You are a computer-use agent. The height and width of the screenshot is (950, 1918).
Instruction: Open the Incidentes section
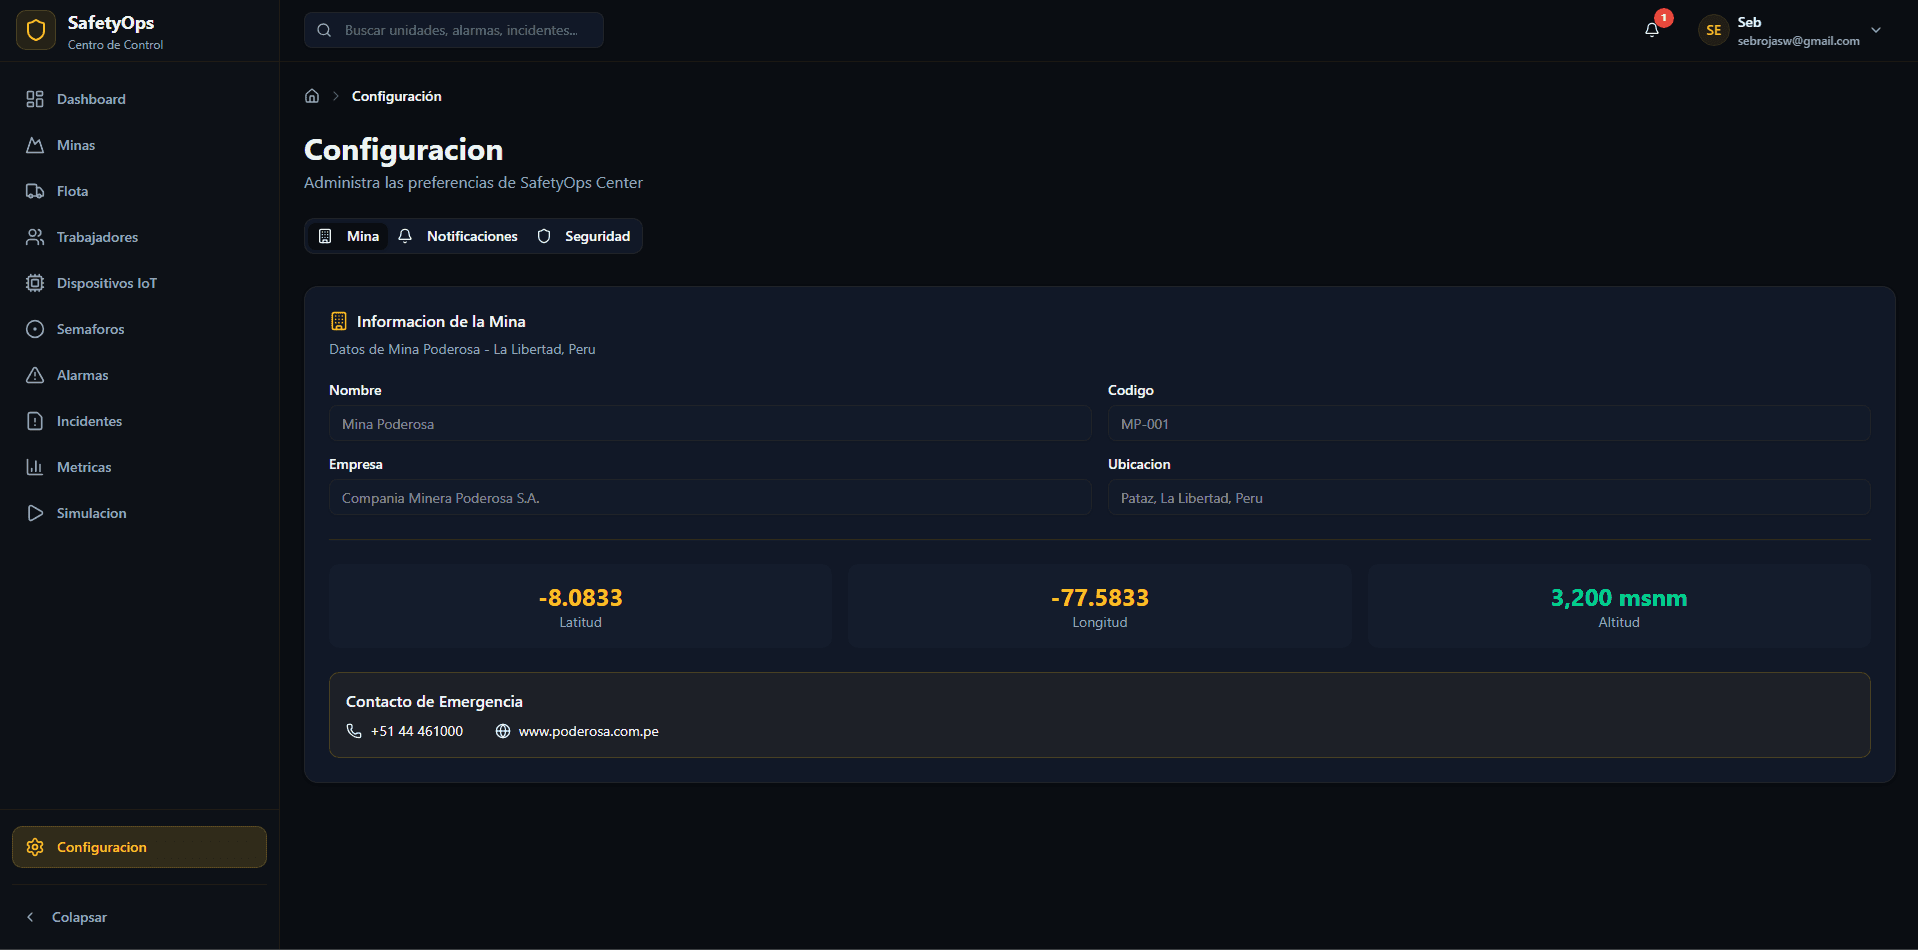36,421
